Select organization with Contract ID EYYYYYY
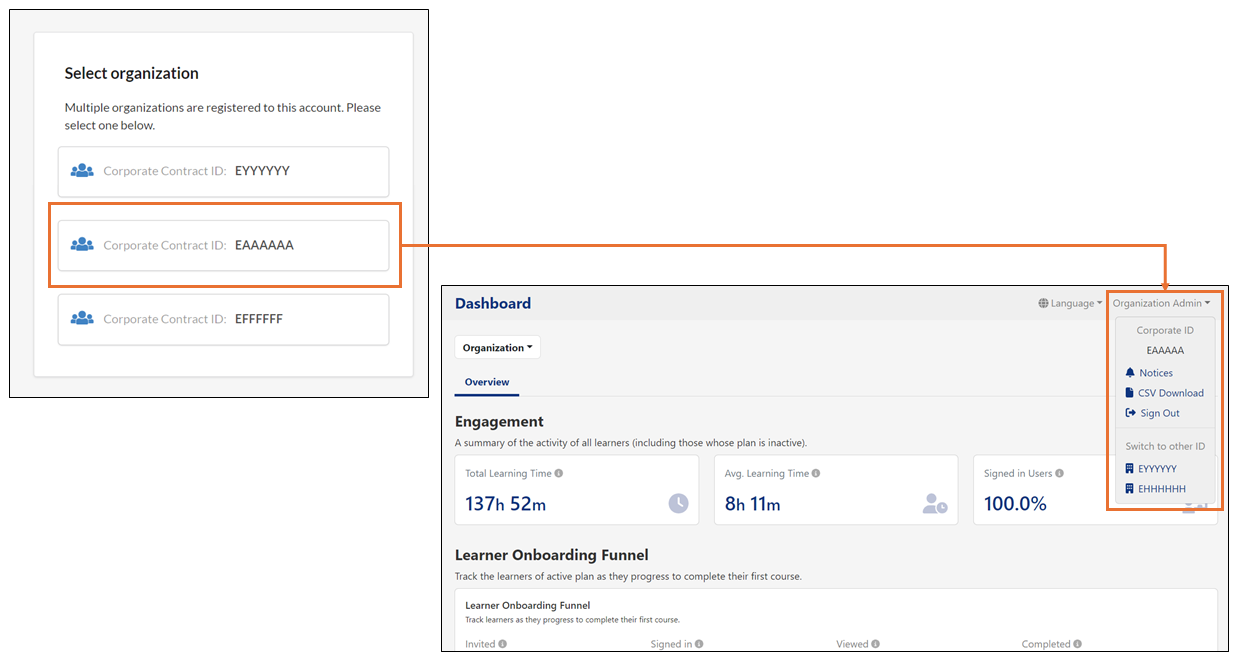Viewport: 1243px width, 667px height. 223,172
